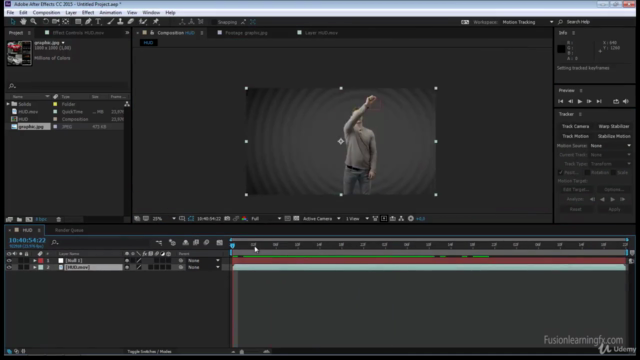This screenshot has height=360, width=640.
Task: Create a new folder in Project panel
Action: point(19,219)
